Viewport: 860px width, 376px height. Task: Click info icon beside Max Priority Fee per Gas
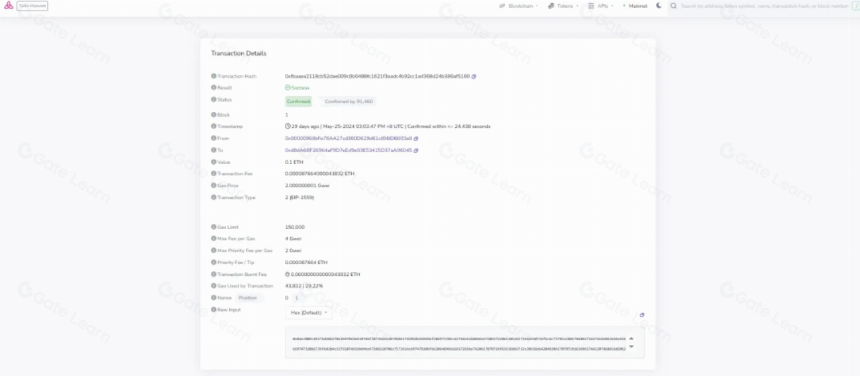pos(214,250)
